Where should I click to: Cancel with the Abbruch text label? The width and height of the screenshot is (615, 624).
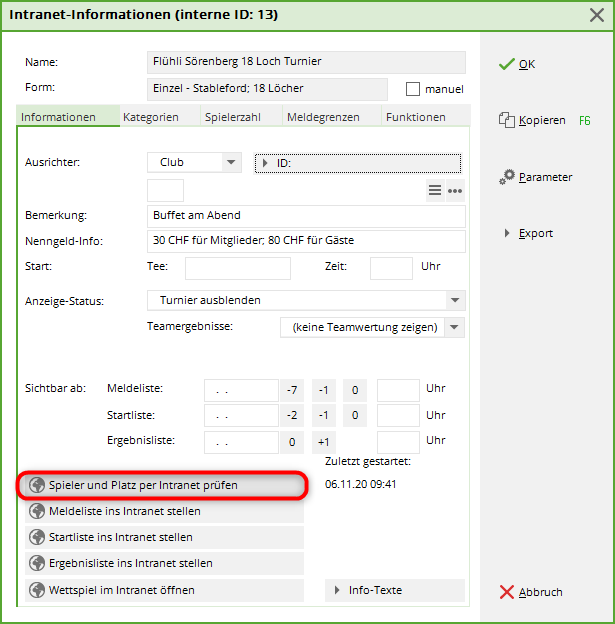[x=540, y=592]
